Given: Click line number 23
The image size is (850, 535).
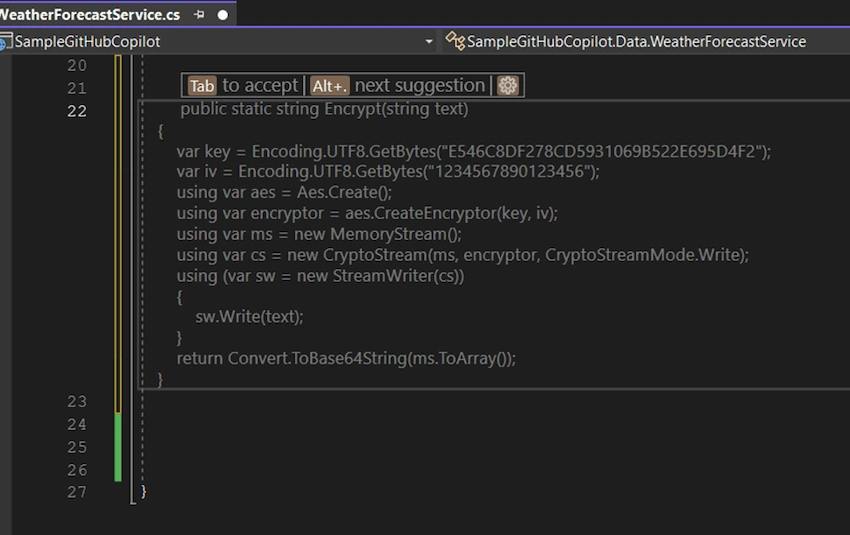Looking at the screenshot, I should tap(77, 402).
